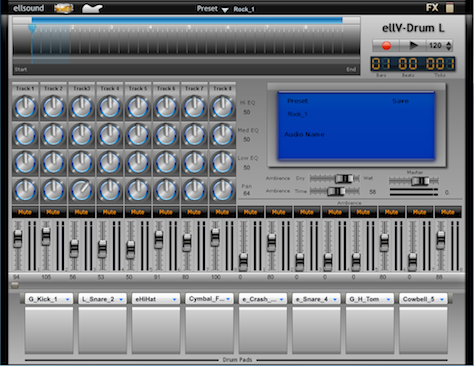Click the blue playhead marker on timeline
474x366 pixels.
32,29
